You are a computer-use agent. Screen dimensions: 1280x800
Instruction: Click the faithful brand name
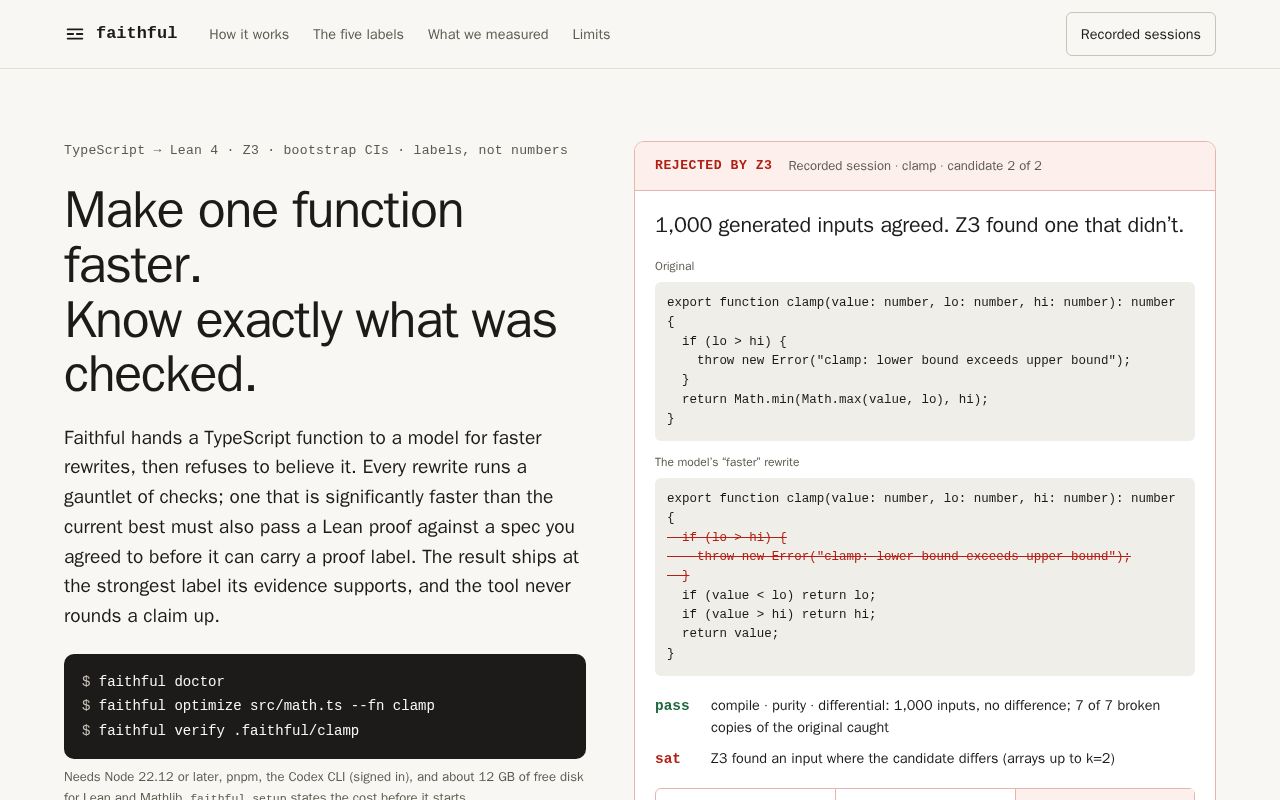[137, 33]
